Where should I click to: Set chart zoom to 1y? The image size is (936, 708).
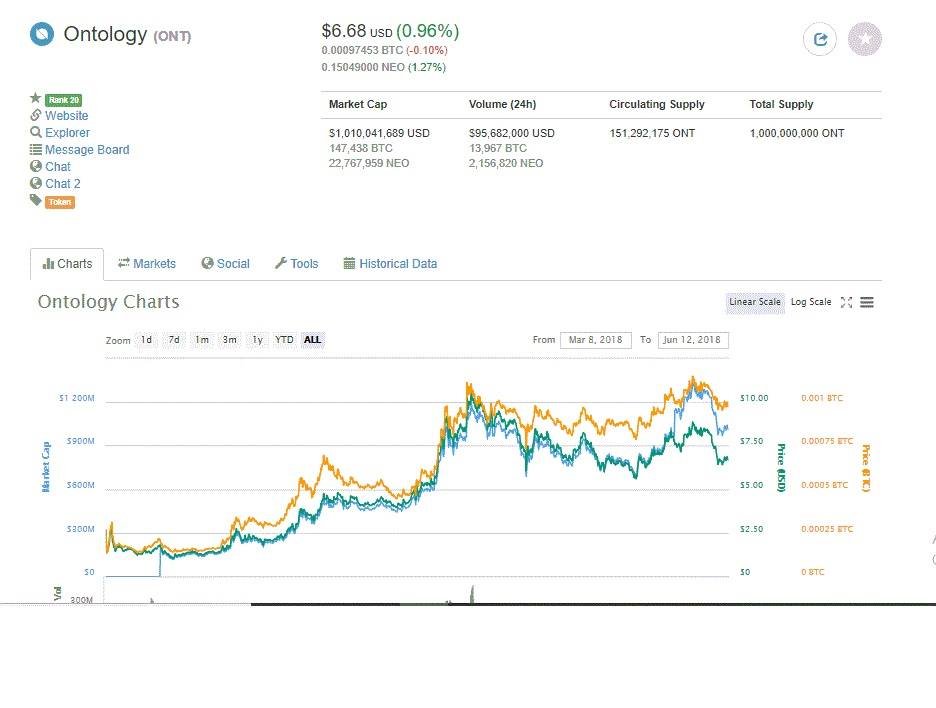(x=257, y=340)
